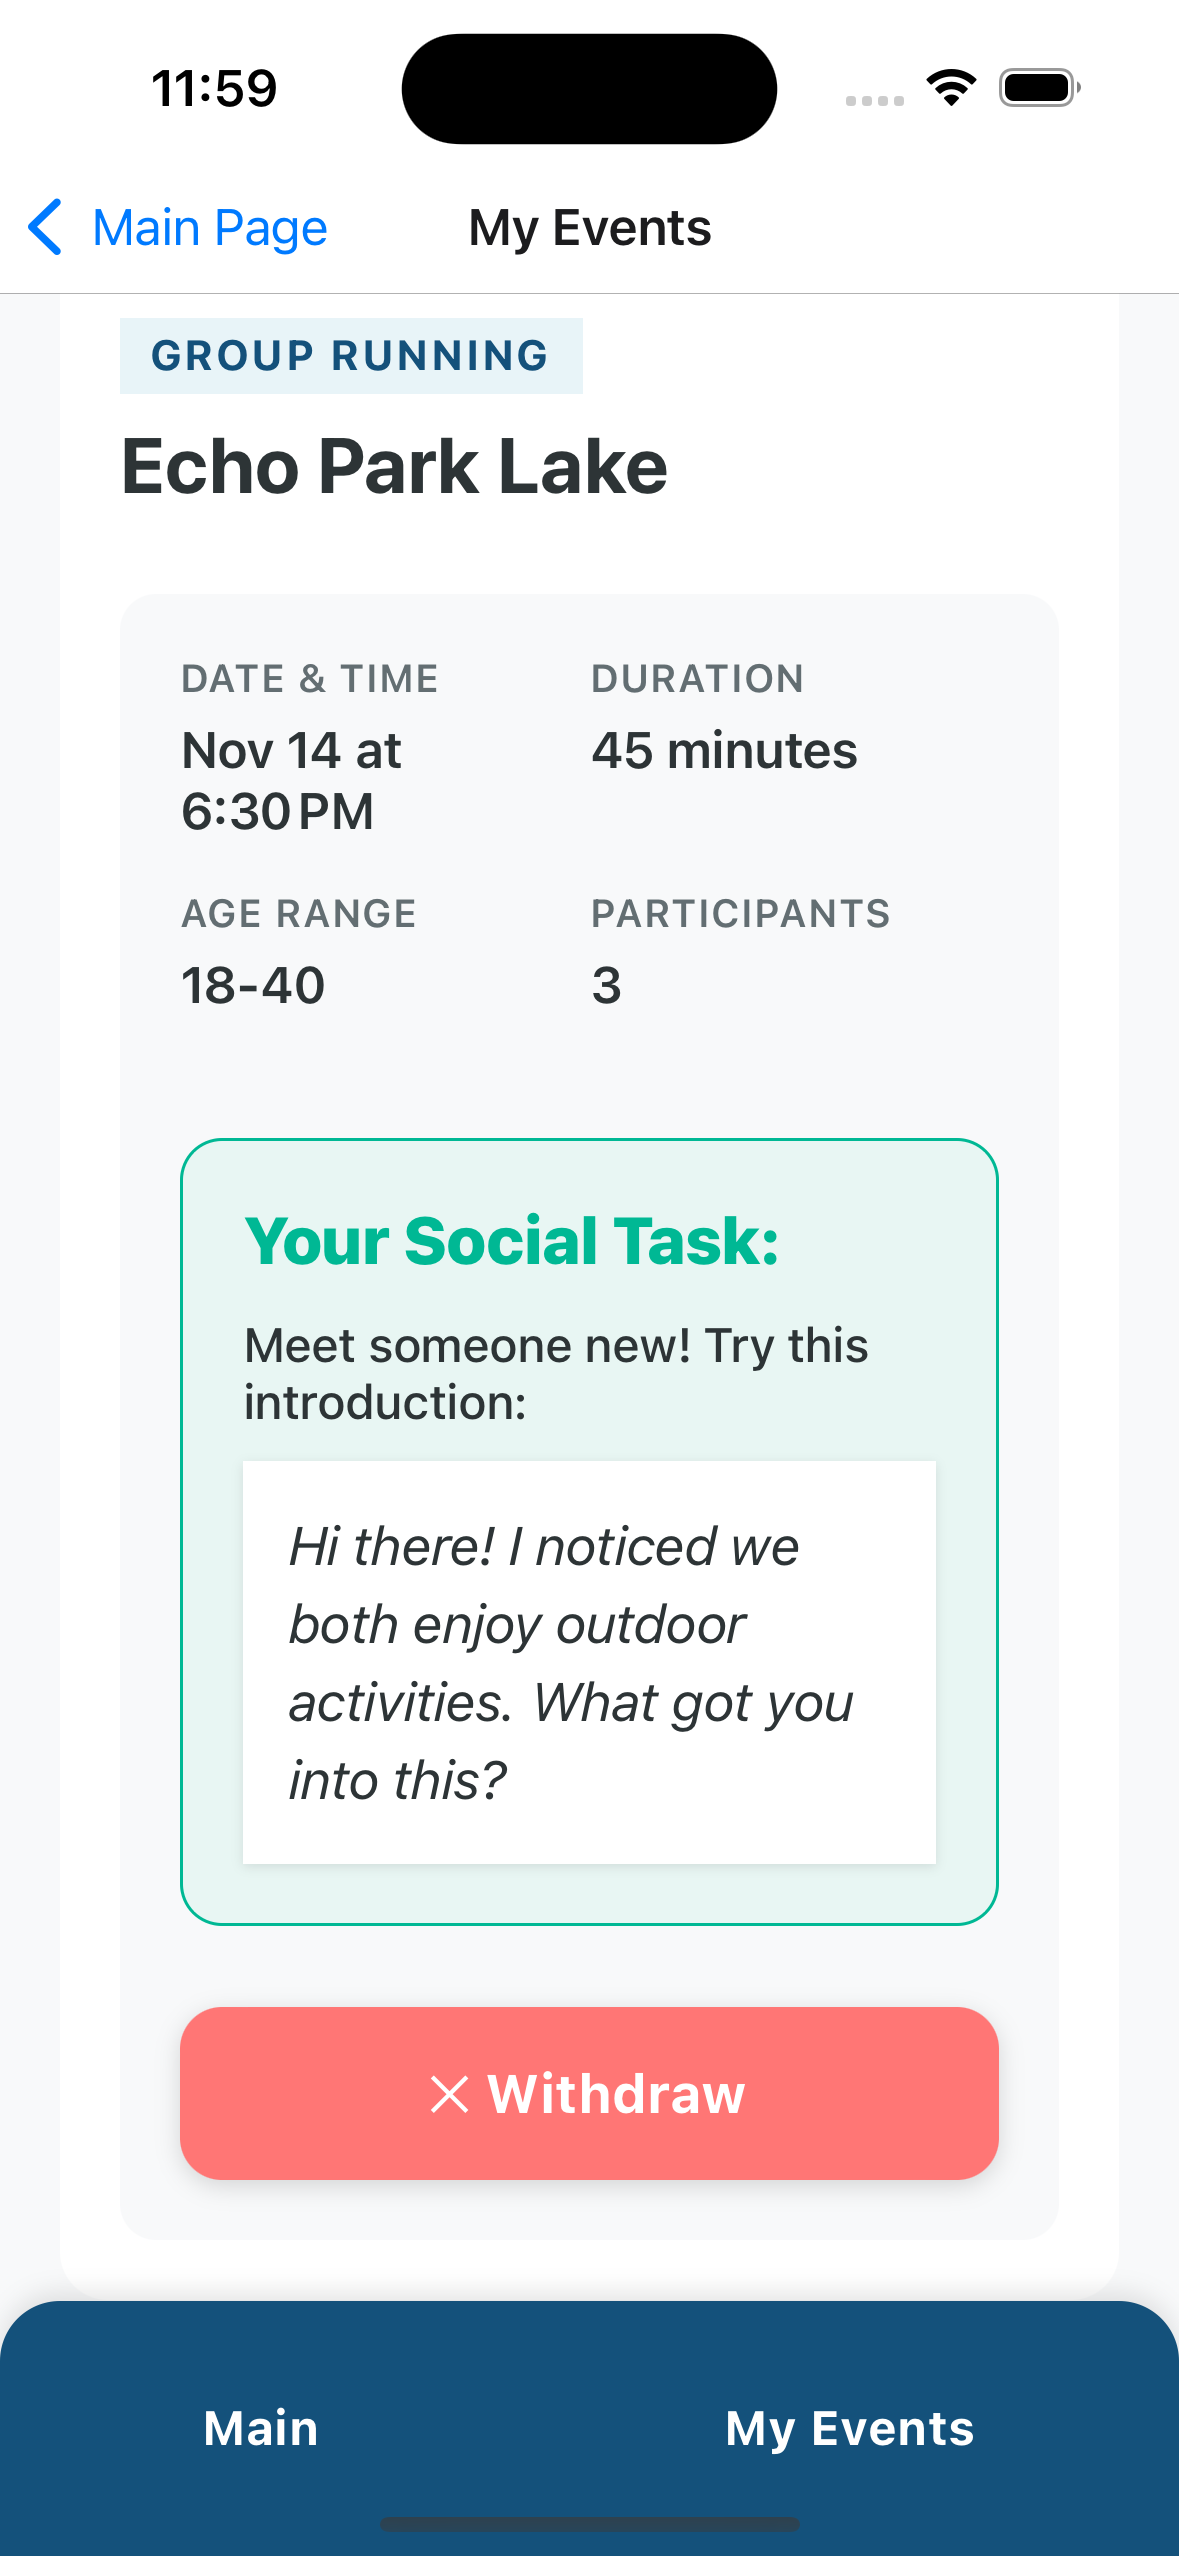Tap the Nov 14 at 6:30 PM date
Image resolution: width=1179 pixels, height=2556 pixels.
coord(291,780)
